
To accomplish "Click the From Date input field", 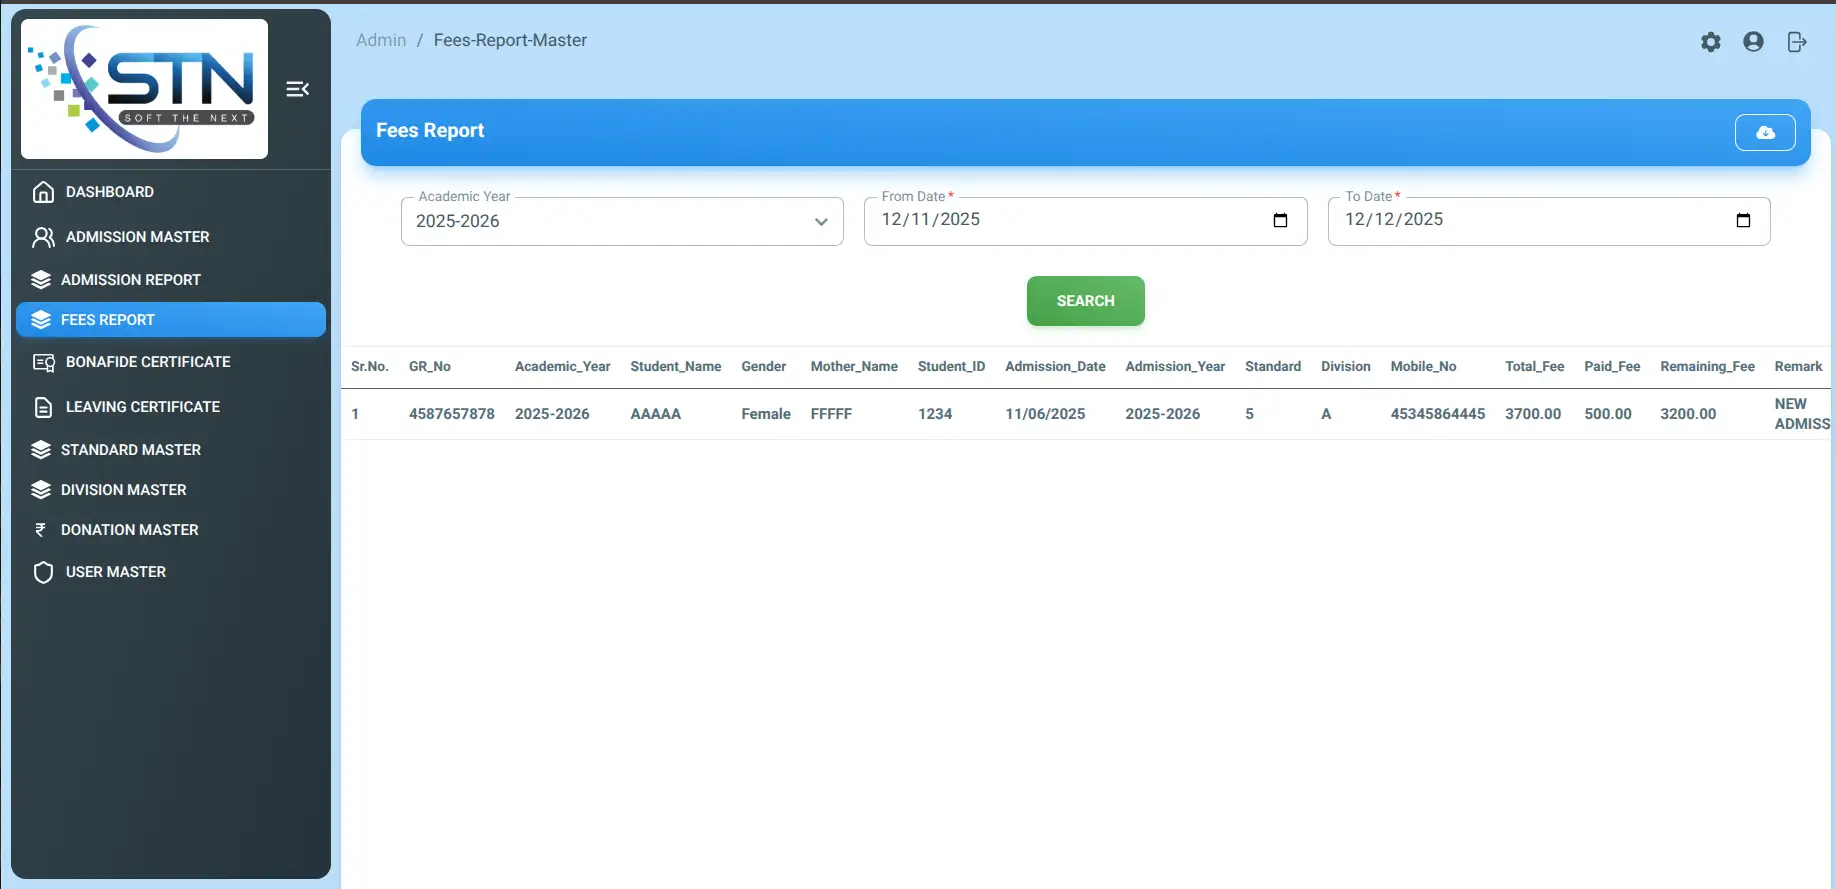I will point(1060,220).
